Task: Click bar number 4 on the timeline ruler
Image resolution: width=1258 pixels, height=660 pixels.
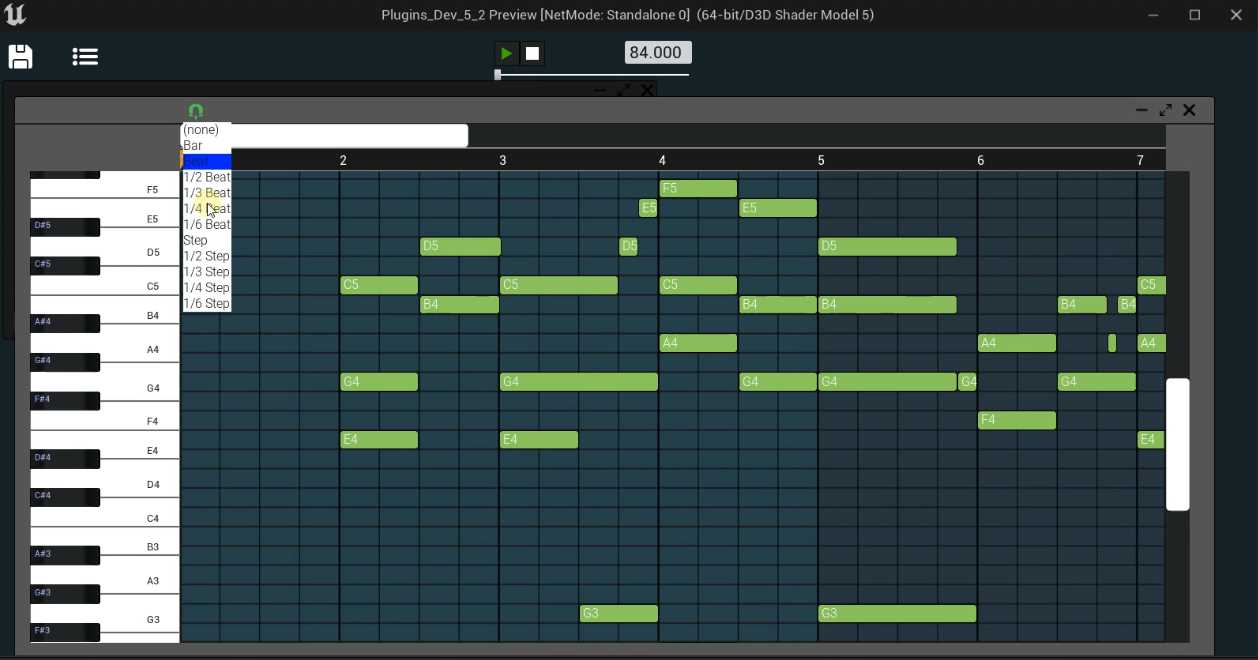Action: pyautogui.click(x=662, y=159)
